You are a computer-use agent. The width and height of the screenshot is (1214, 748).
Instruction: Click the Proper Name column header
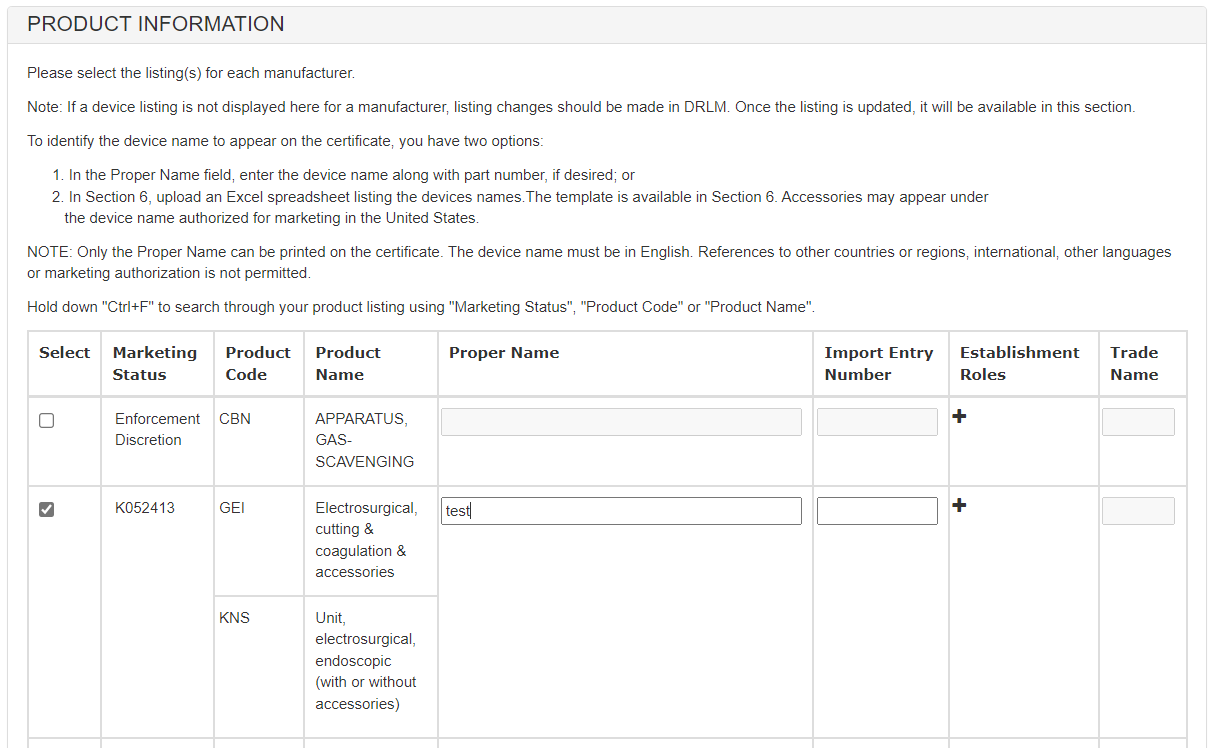[504, 353]
